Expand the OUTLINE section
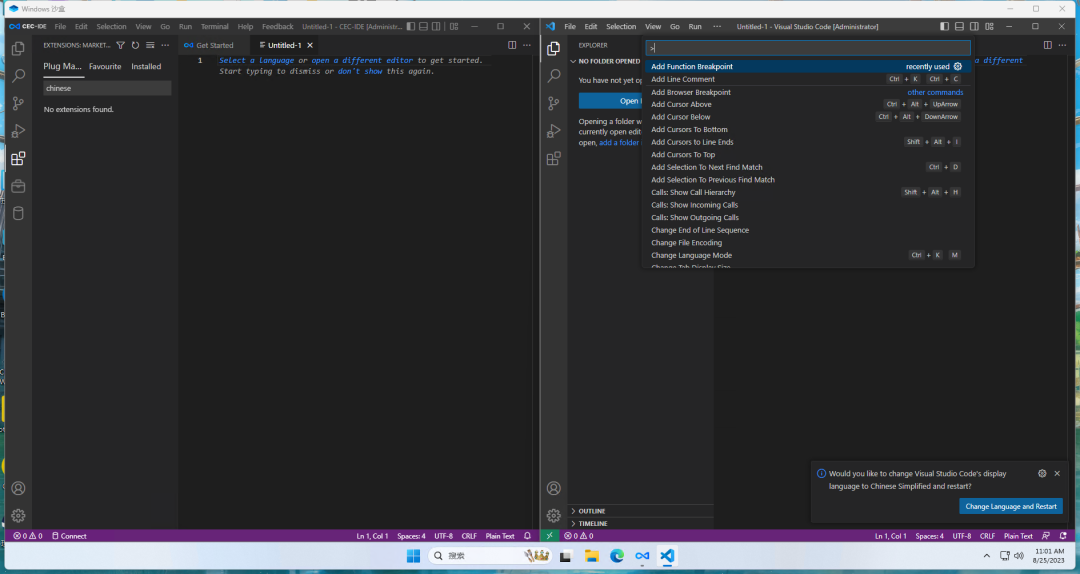This screenshot has height=574, width=1080. tap(641, 511)
